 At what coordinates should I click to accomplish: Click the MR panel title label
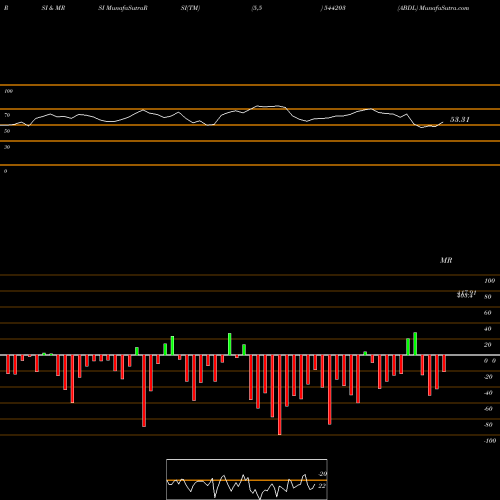(x=446, y=260)
